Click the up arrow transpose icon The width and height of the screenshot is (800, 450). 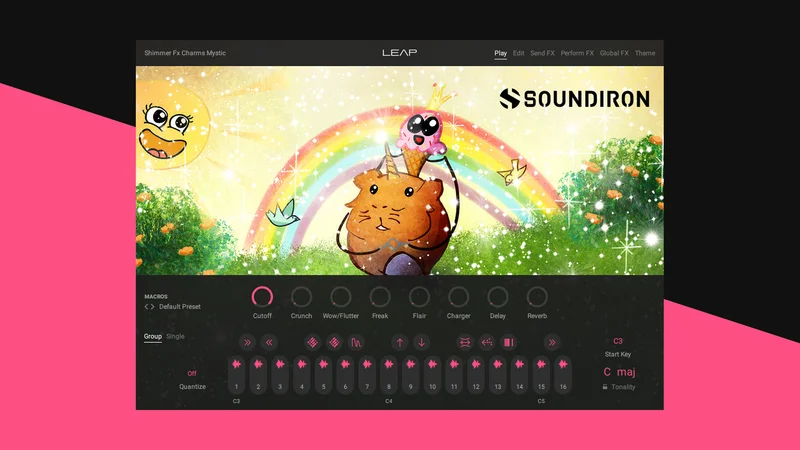click(399, 342)
